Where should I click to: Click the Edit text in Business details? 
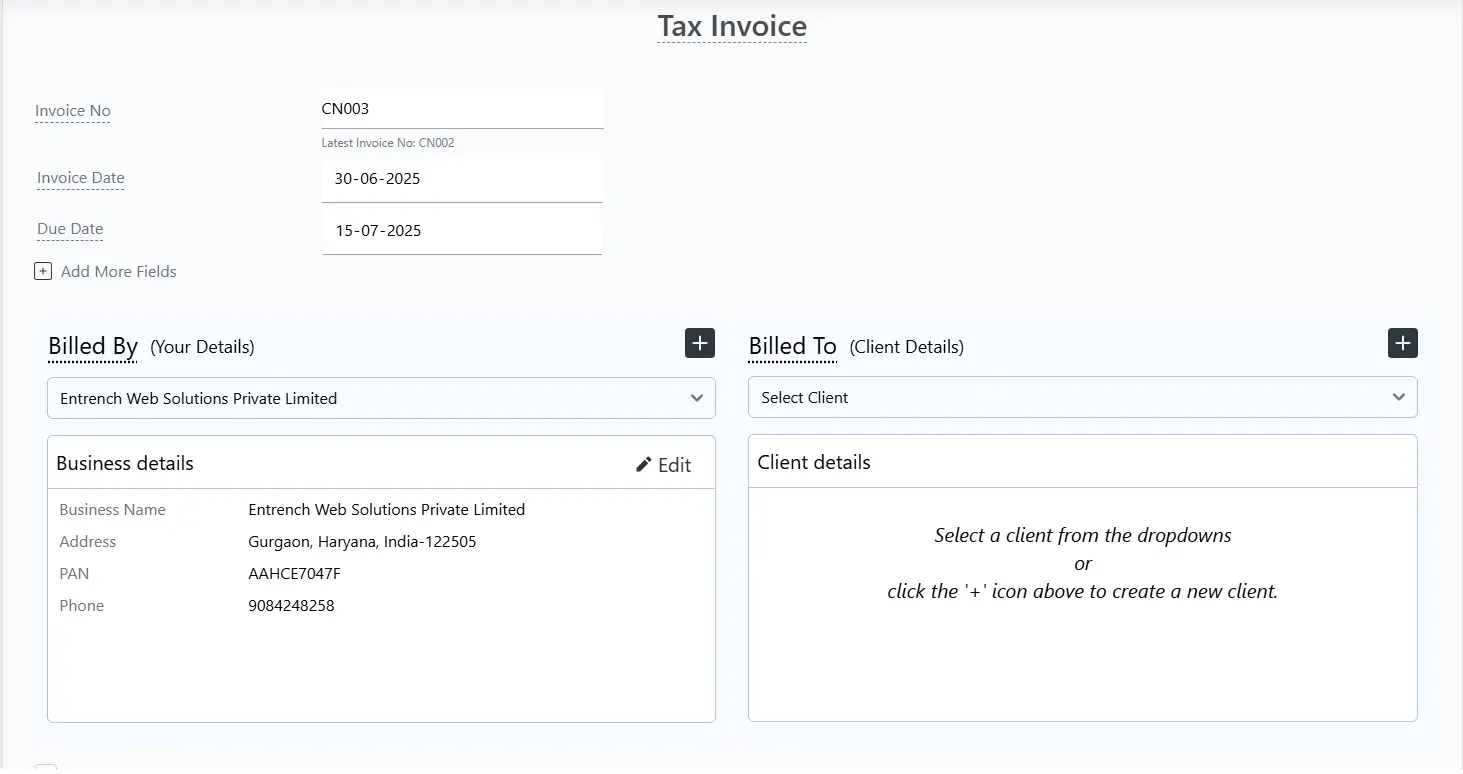674,465
